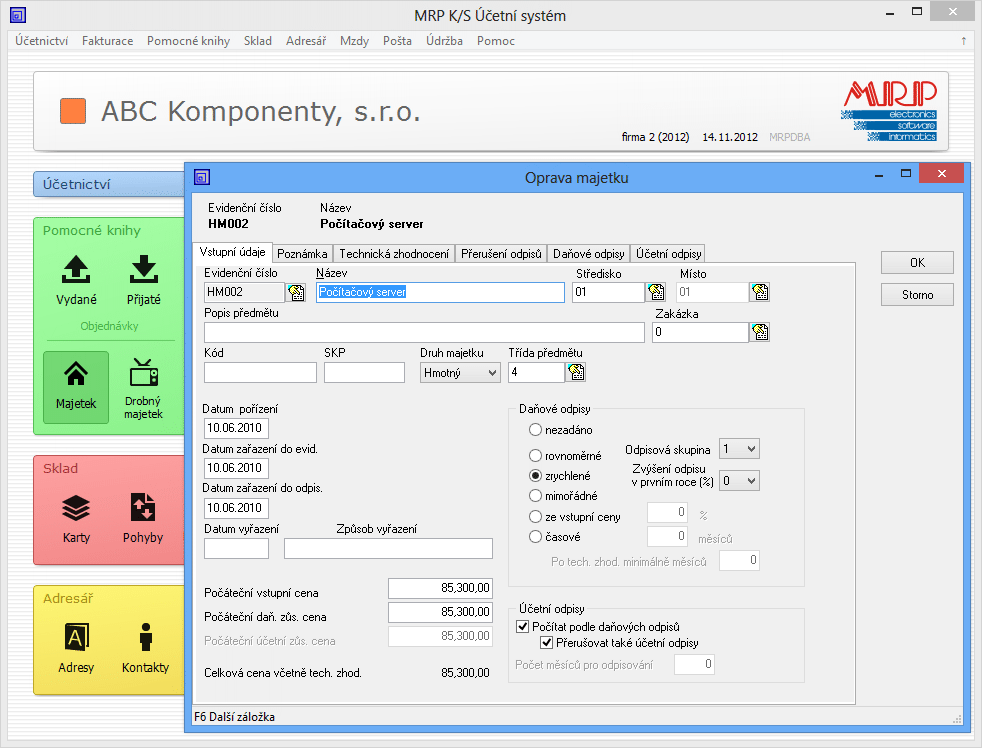Click into Datum pořízení field
The width and height of the screenshot is (982, 748).
tap(236, 428)
